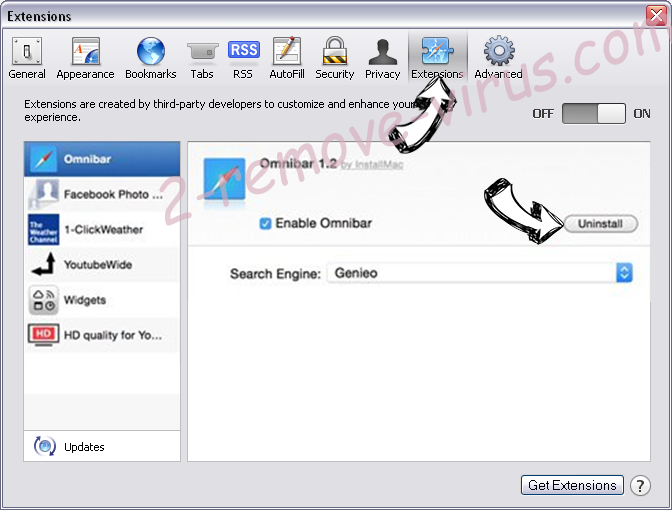Select the Facebook Photo extension in list
This screenshot has width=672, height=510.
coord(102,194)
